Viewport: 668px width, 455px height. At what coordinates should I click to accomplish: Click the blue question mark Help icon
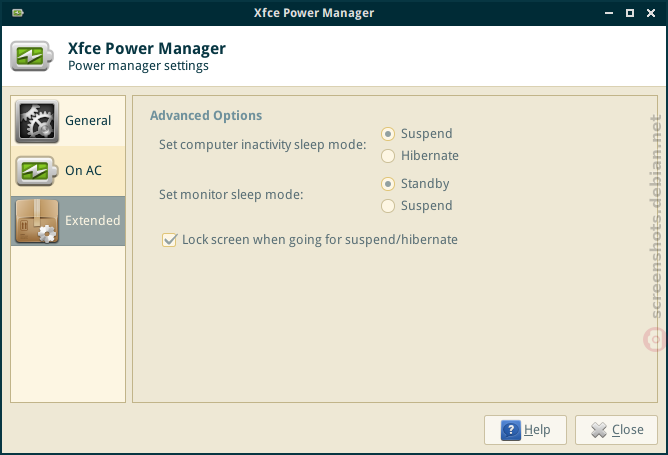(x=511, y=430)
